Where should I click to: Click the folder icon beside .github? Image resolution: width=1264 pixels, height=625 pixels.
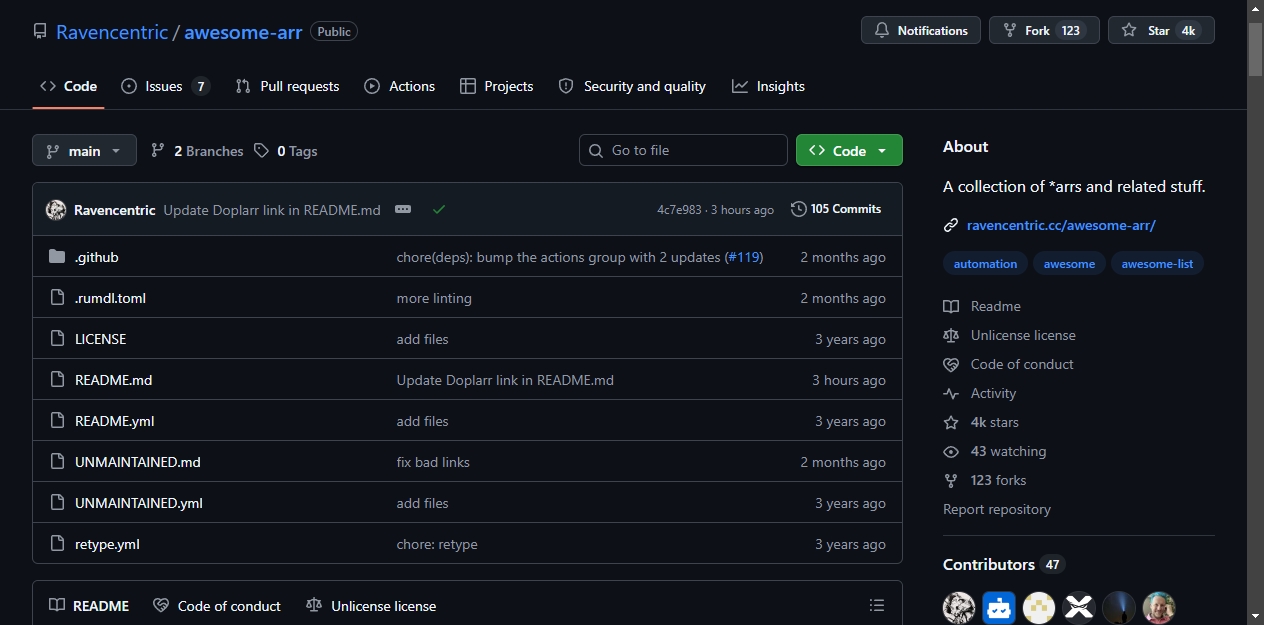coord(57,257)
